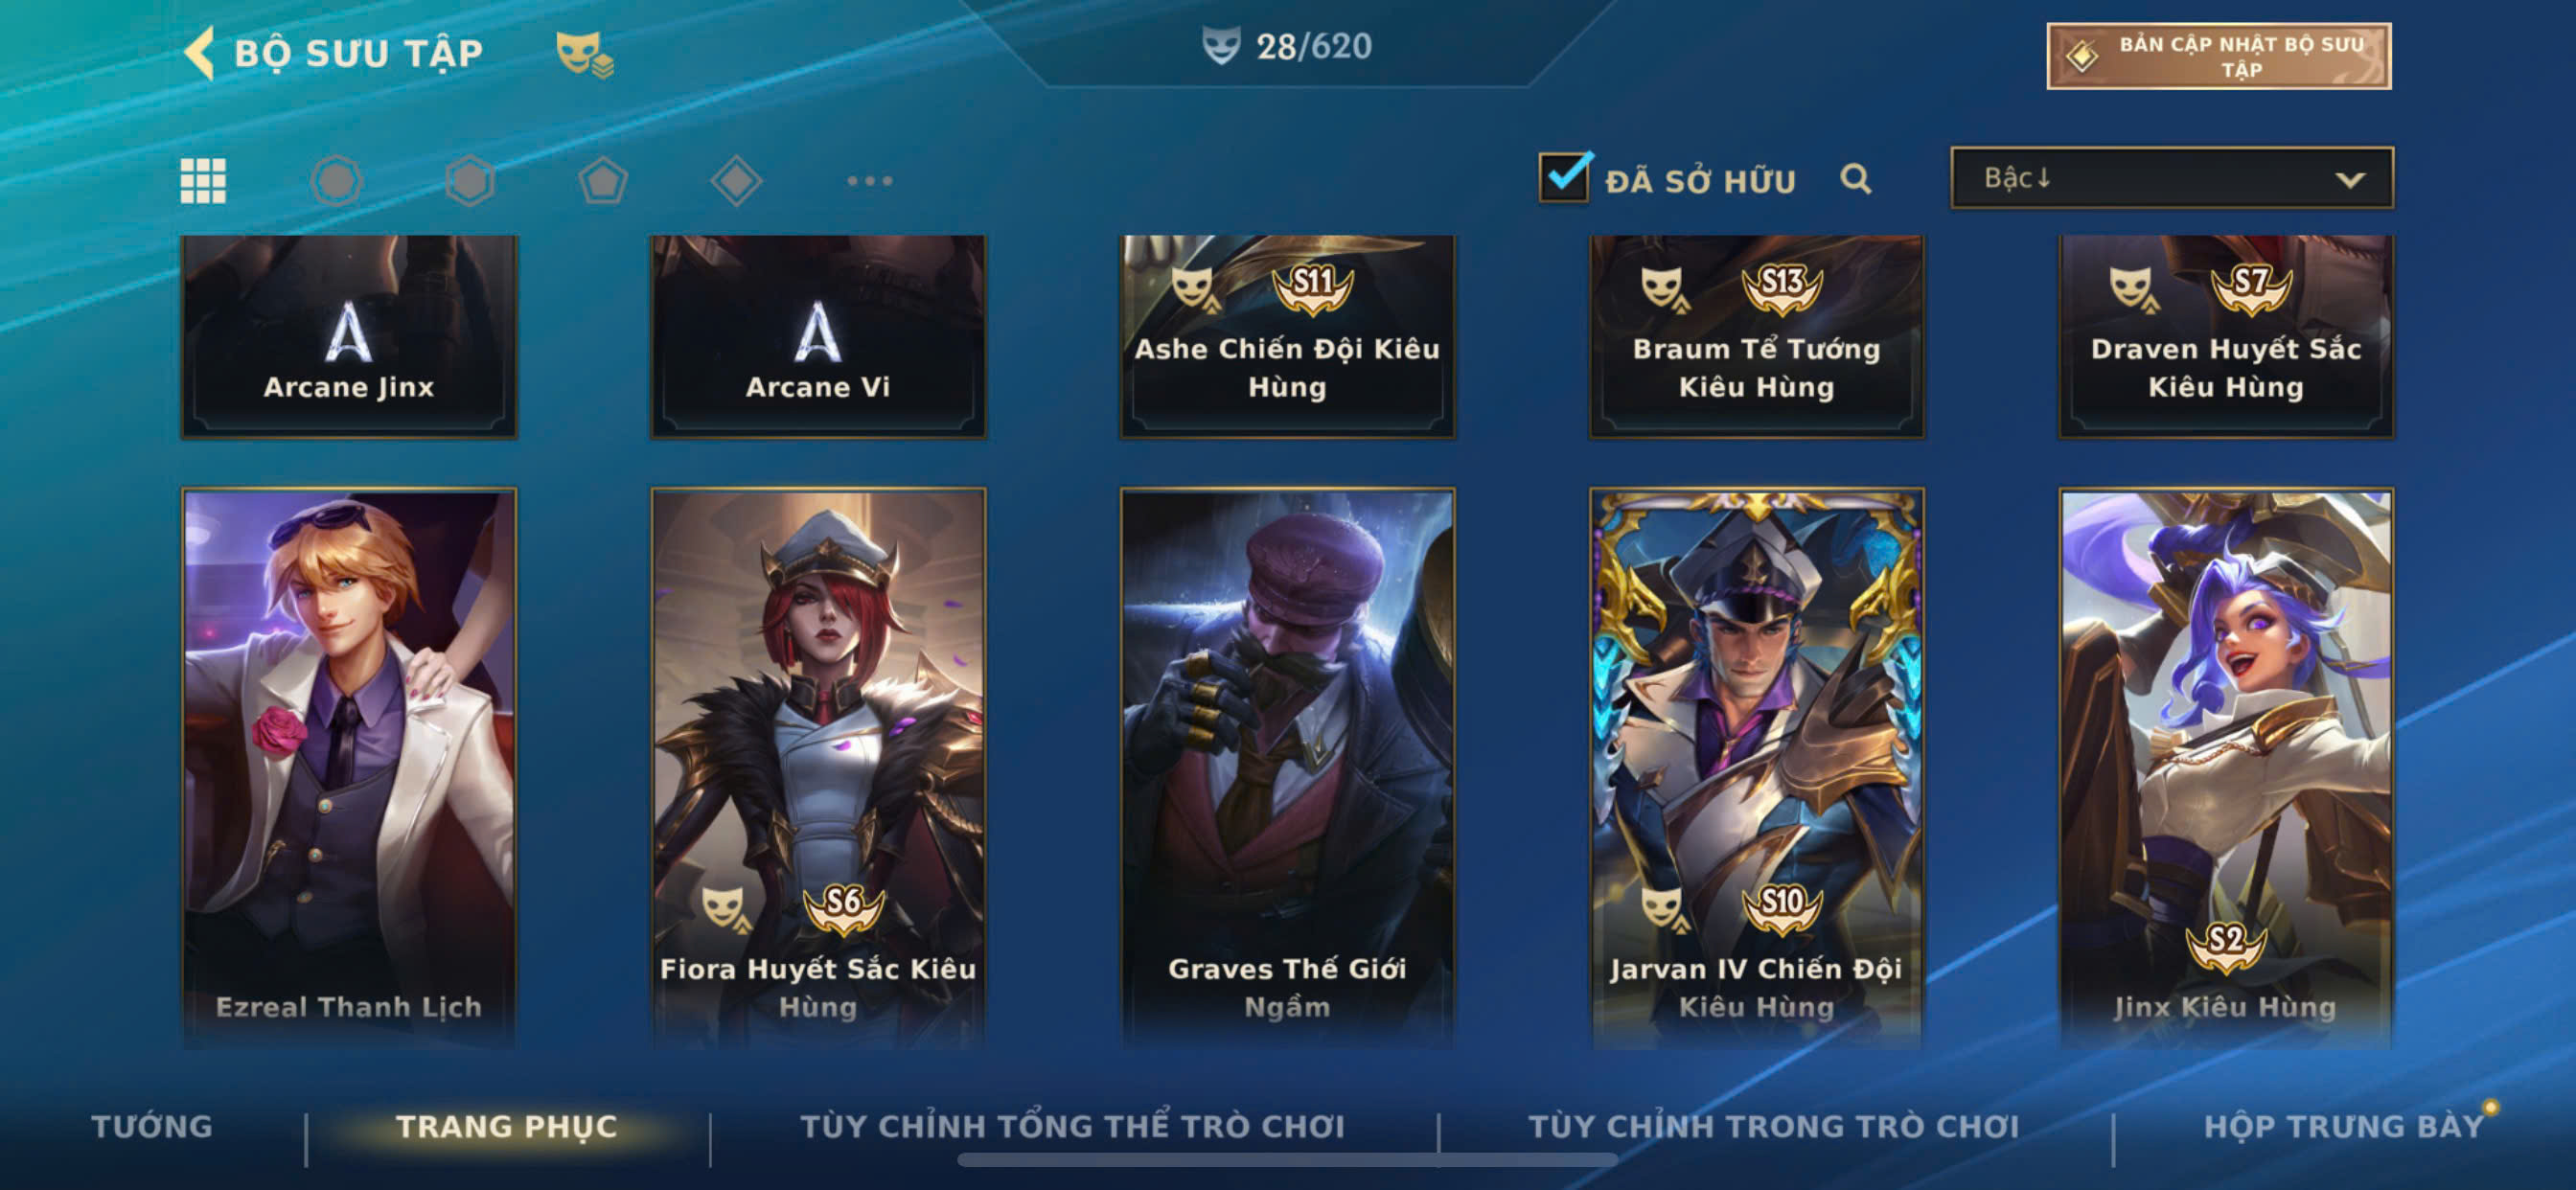Open more filters via three dots
This screenshot has height=1190, width=2576.
coord(869,181)
